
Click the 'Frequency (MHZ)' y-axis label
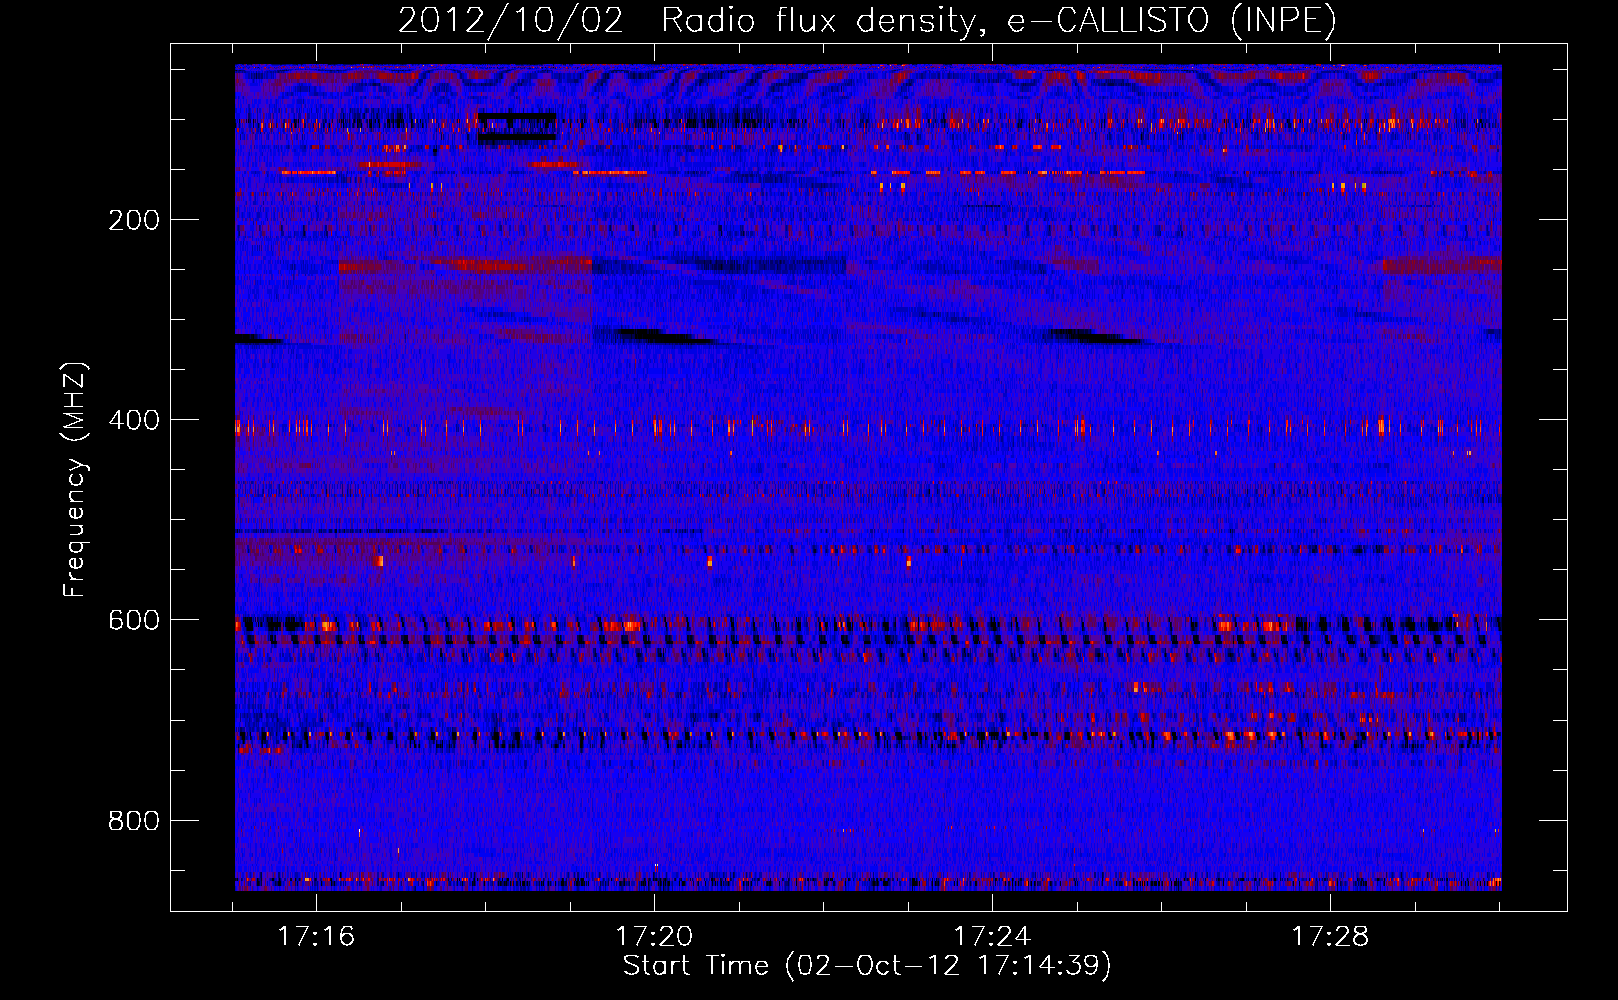[x=75, y=479]
